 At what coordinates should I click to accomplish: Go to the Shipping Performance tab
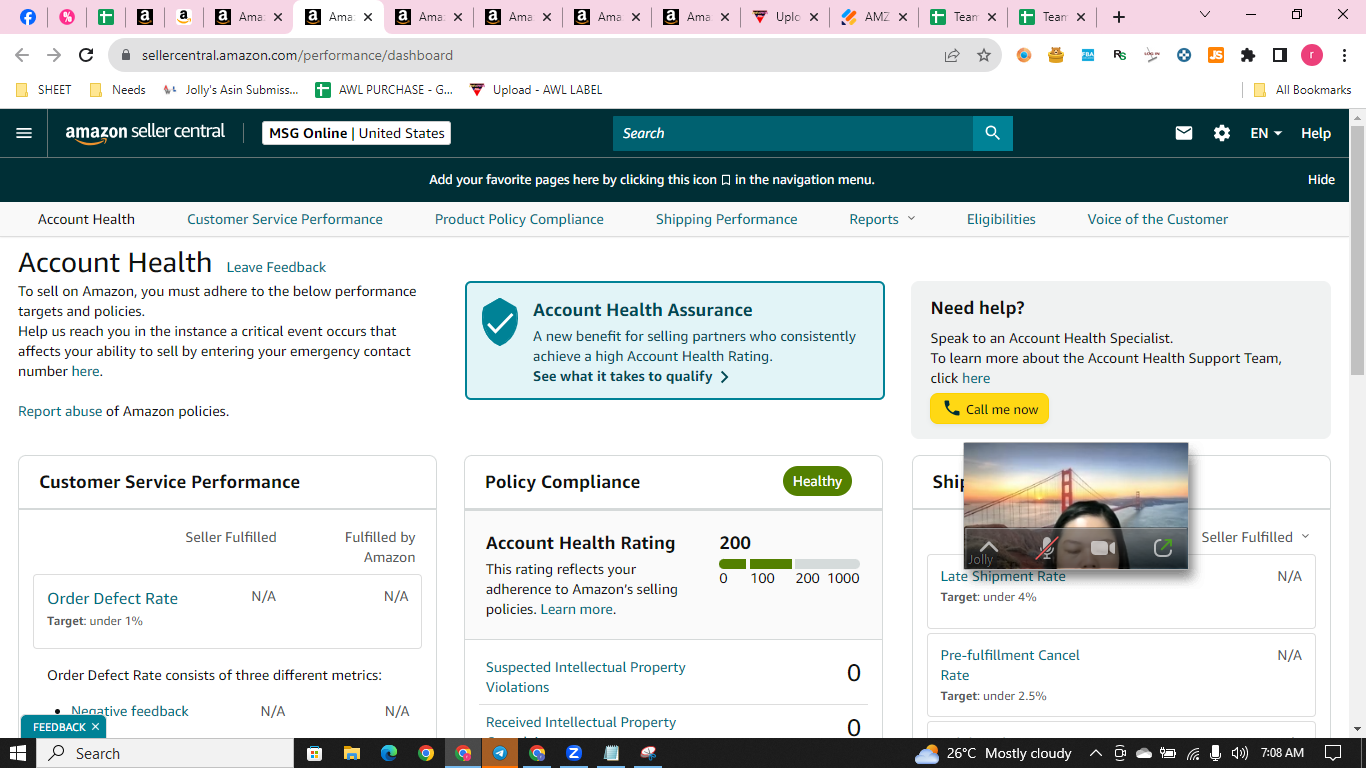727,219
